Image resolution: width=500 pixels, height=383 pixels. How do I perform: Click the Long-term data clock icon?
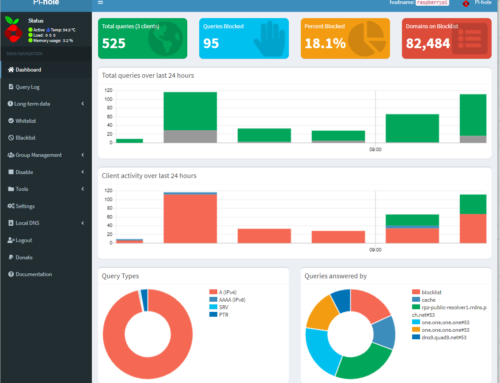[10, 104]
